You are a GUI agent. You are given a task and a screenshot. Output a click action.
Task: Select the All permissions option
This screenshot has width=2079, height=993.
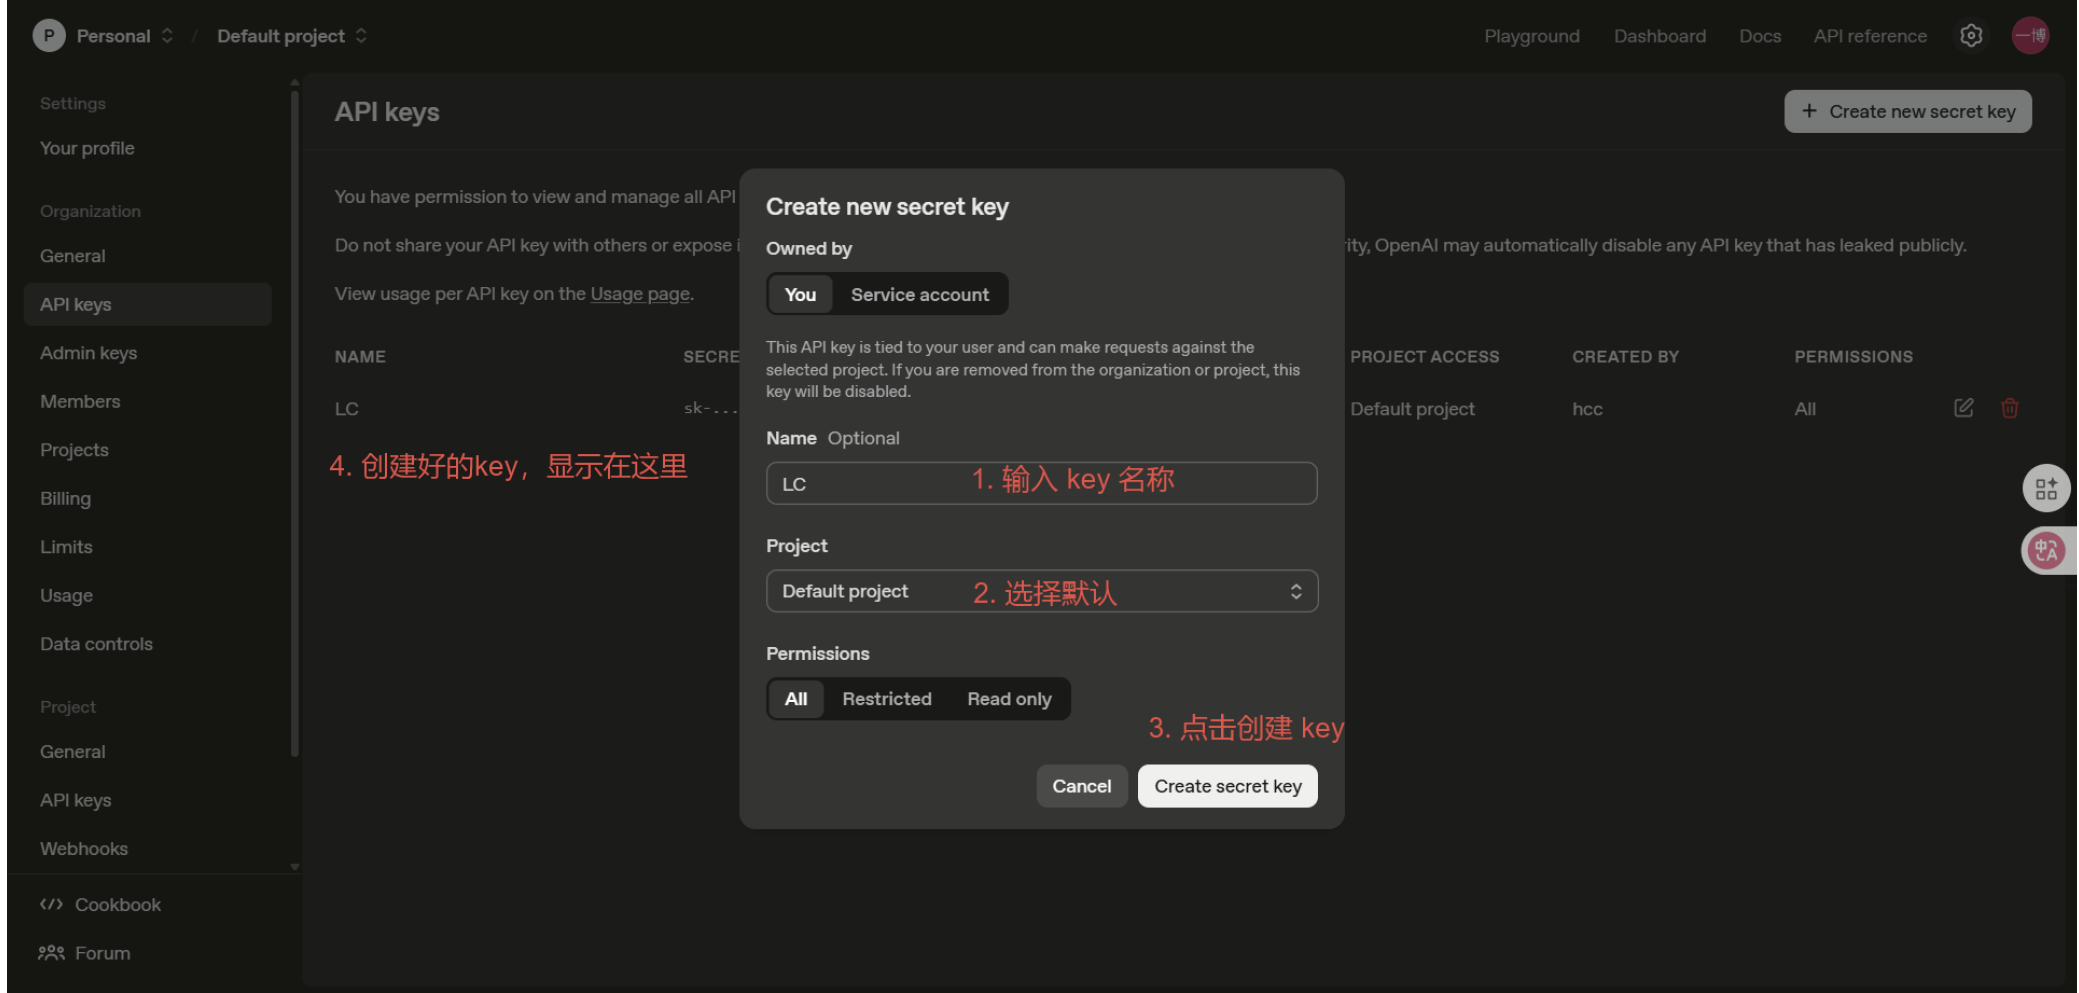click(796, 699)
